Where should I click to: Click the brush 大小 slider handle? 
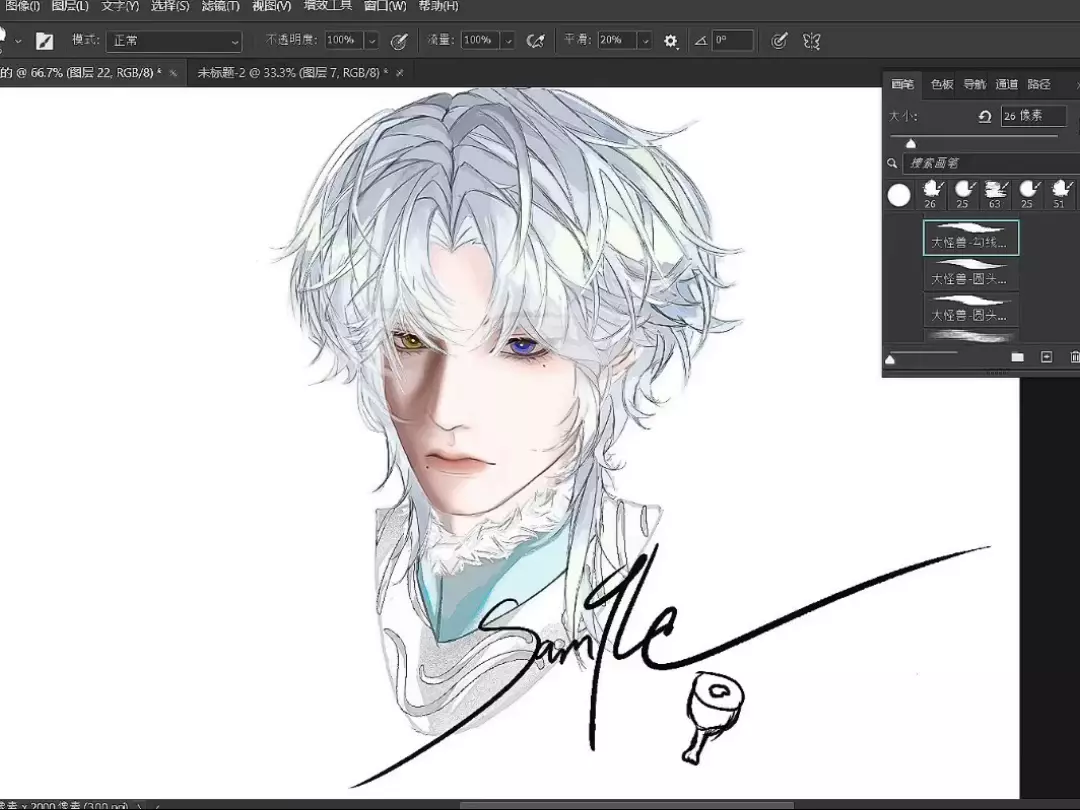(911, 143)
